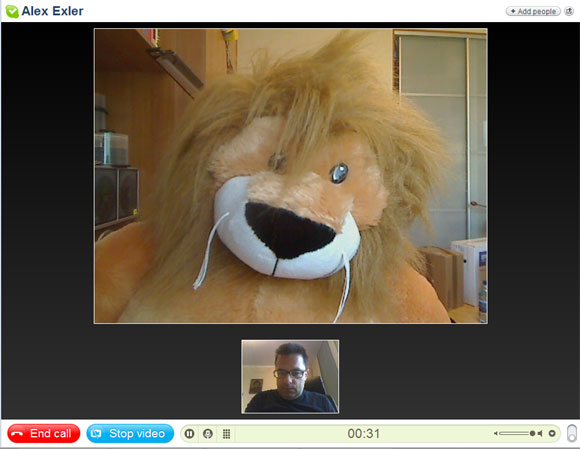Click the loud speaker icon right of slider
Screen dimensions: 580x449
point(540,433)
